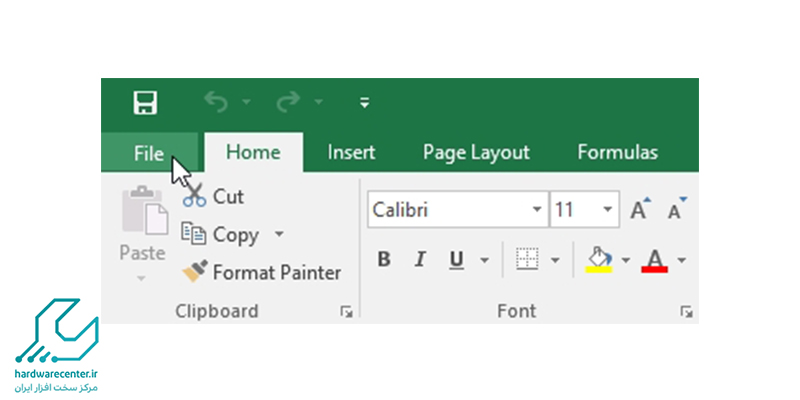Click the Undo arrow icon
This screenshot has width=800, height=400.
(216, 102)
